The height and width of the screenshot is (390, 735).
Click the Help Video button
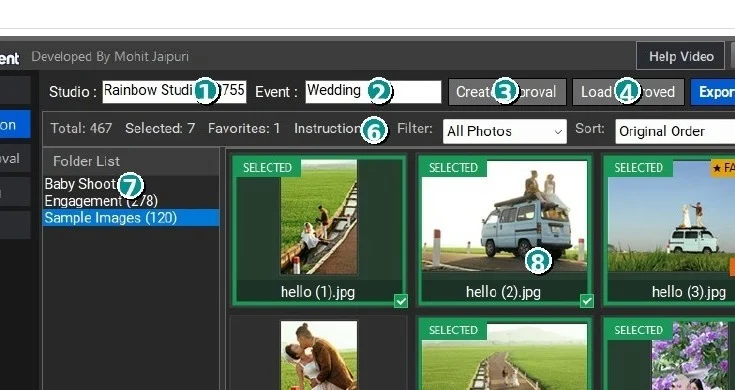point(681,56)
